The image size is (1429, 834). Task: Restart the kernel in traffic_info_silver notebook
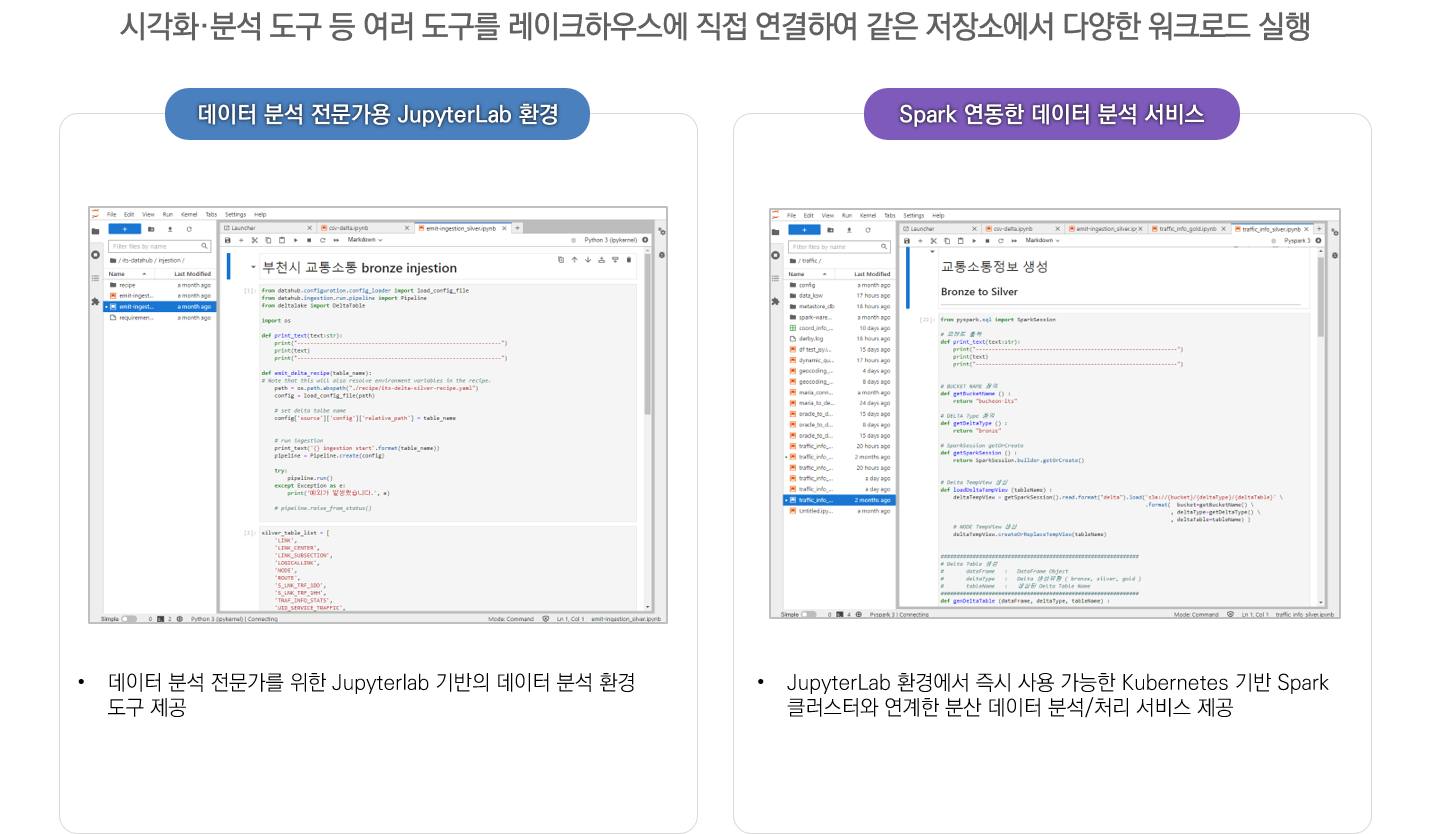1003,241
